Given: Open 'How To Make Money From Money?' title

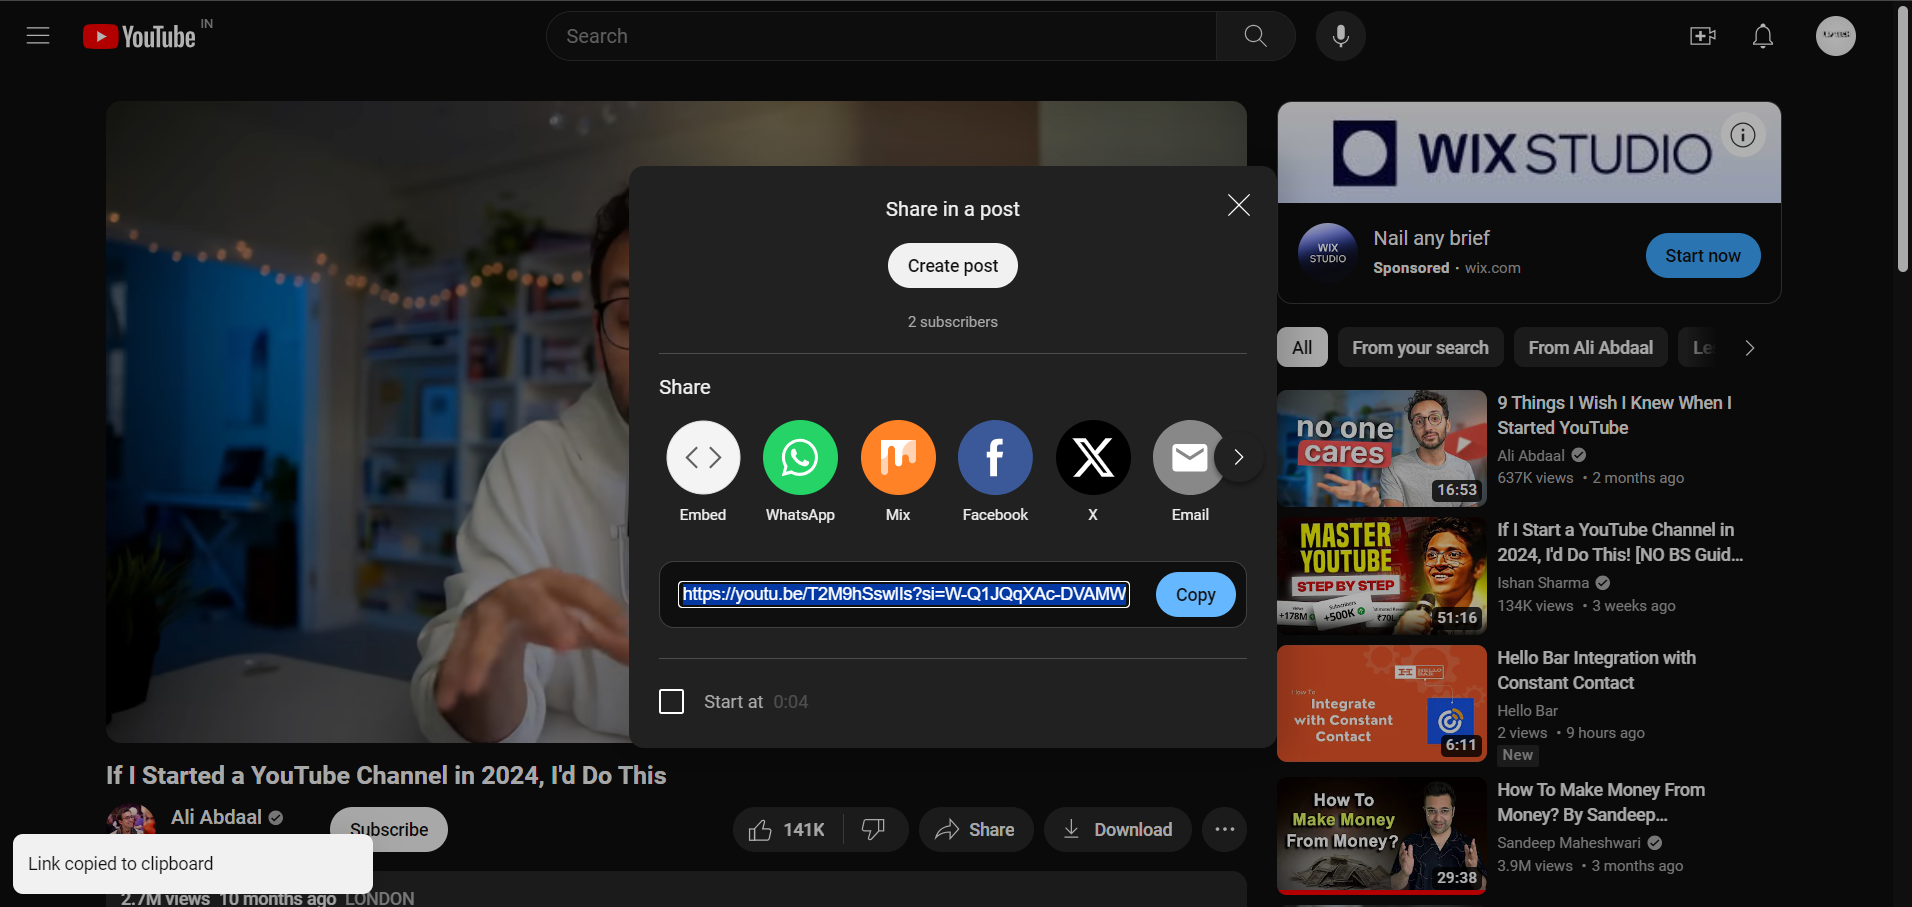Looking at the screenshot, I should tap(1601, 802).
